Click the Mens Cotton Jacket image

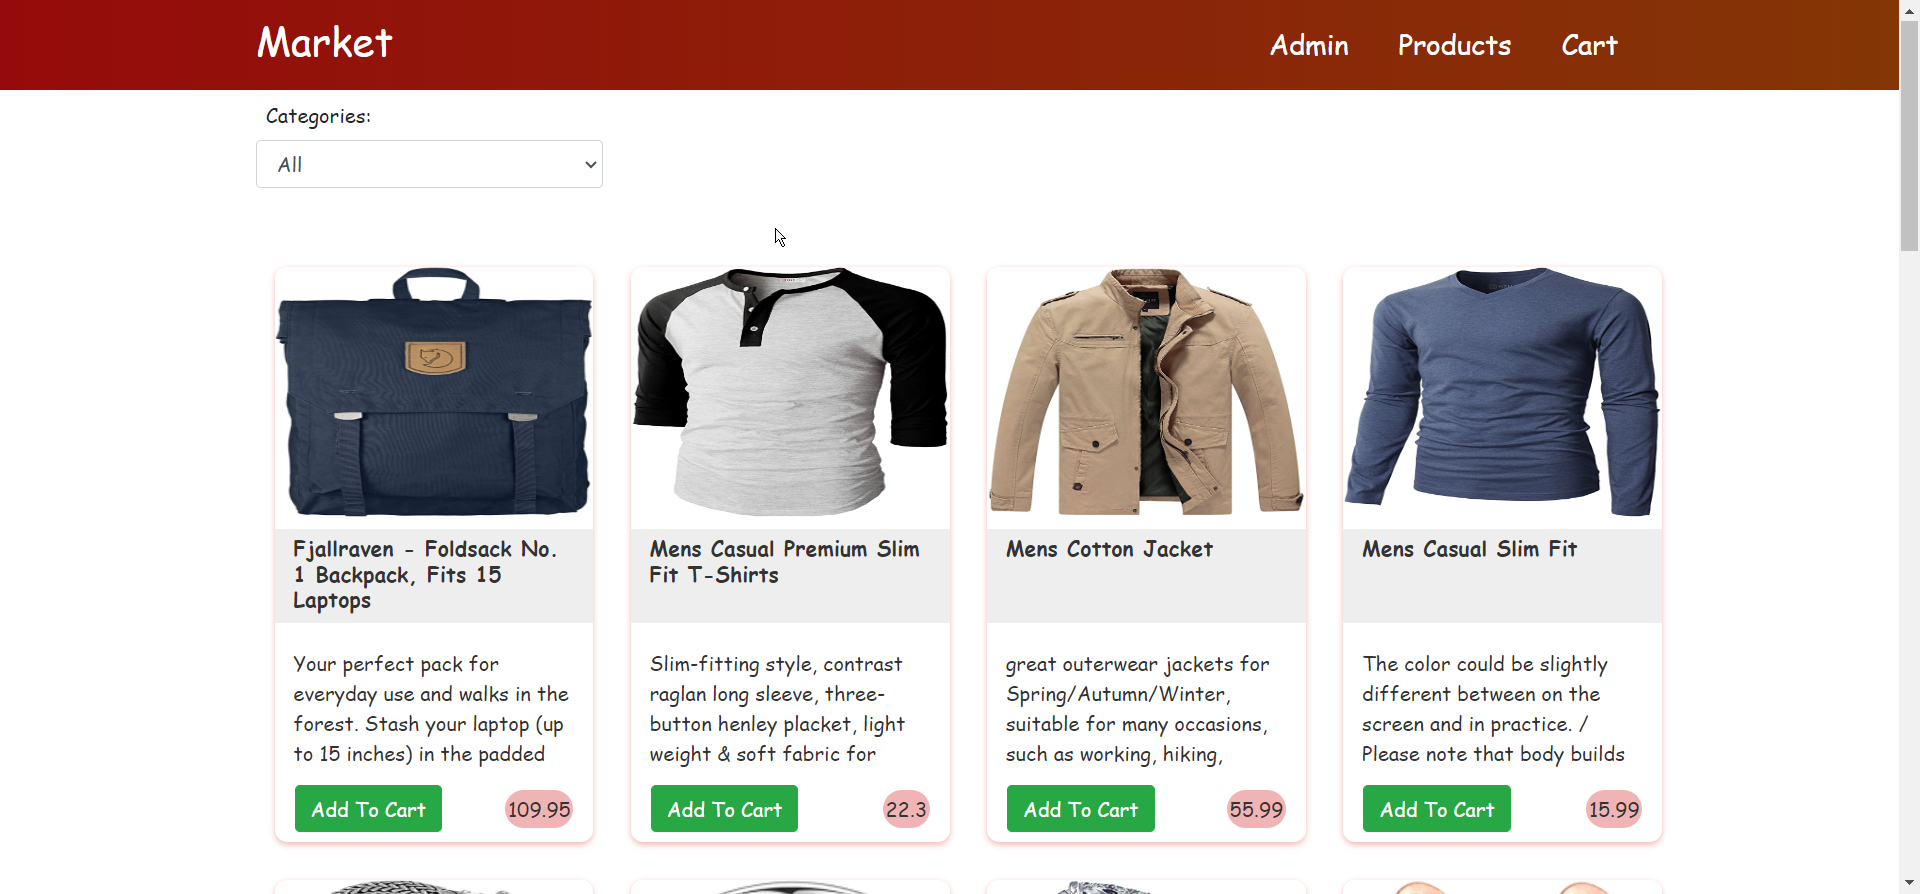[x=1146, y=393]
